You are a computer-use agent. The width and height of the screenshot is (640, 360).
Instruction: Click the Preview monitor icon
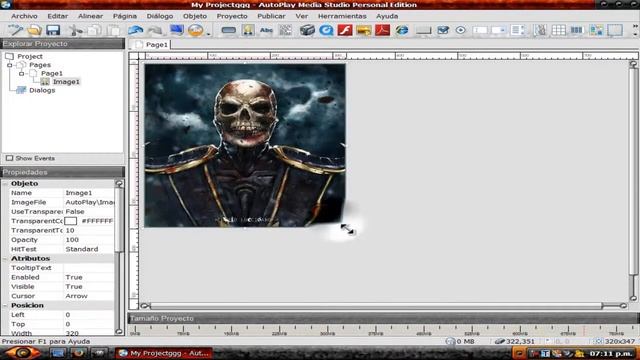177,30
